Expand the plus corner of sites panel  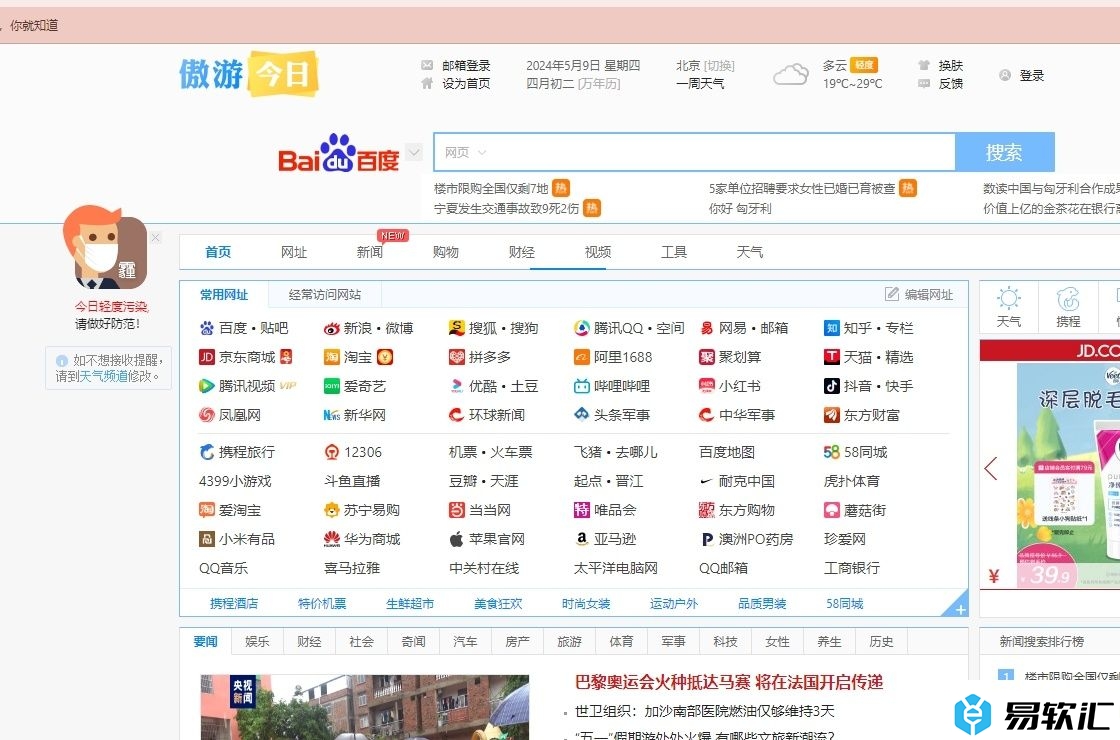click(959, 607)
